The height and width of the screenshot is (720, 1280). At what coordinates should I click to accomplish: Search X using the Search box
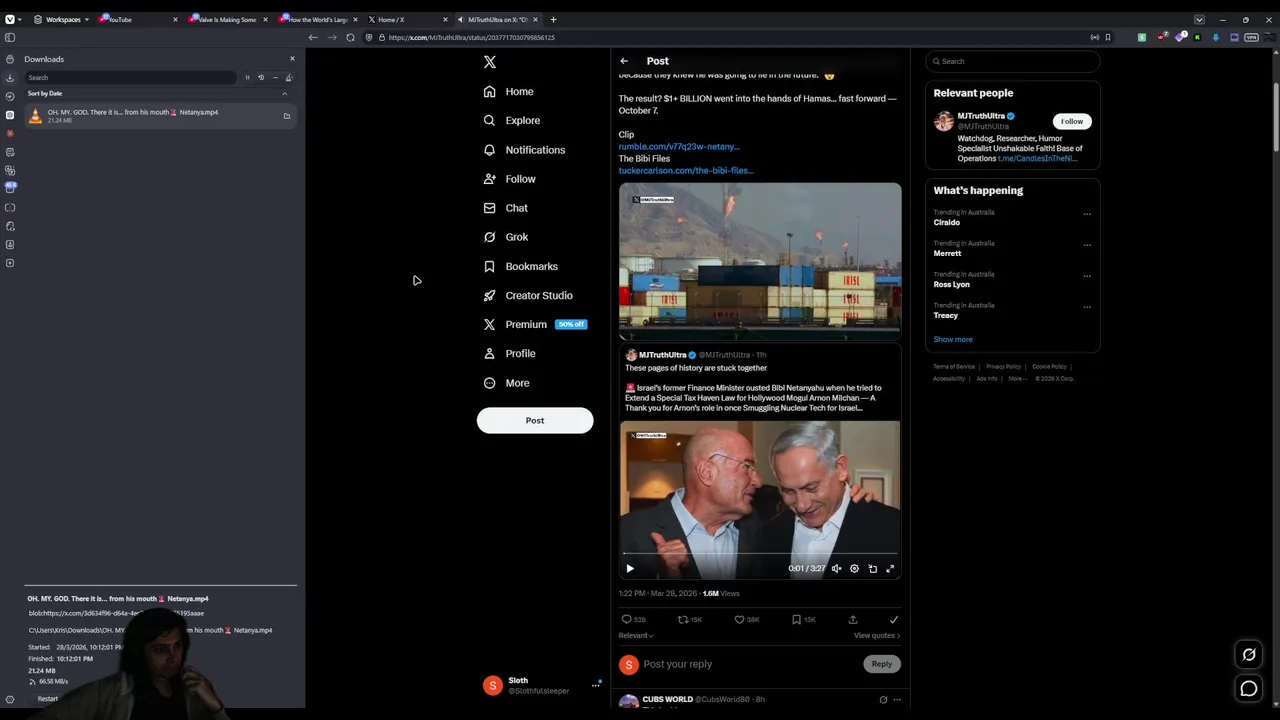(1013, 61)
